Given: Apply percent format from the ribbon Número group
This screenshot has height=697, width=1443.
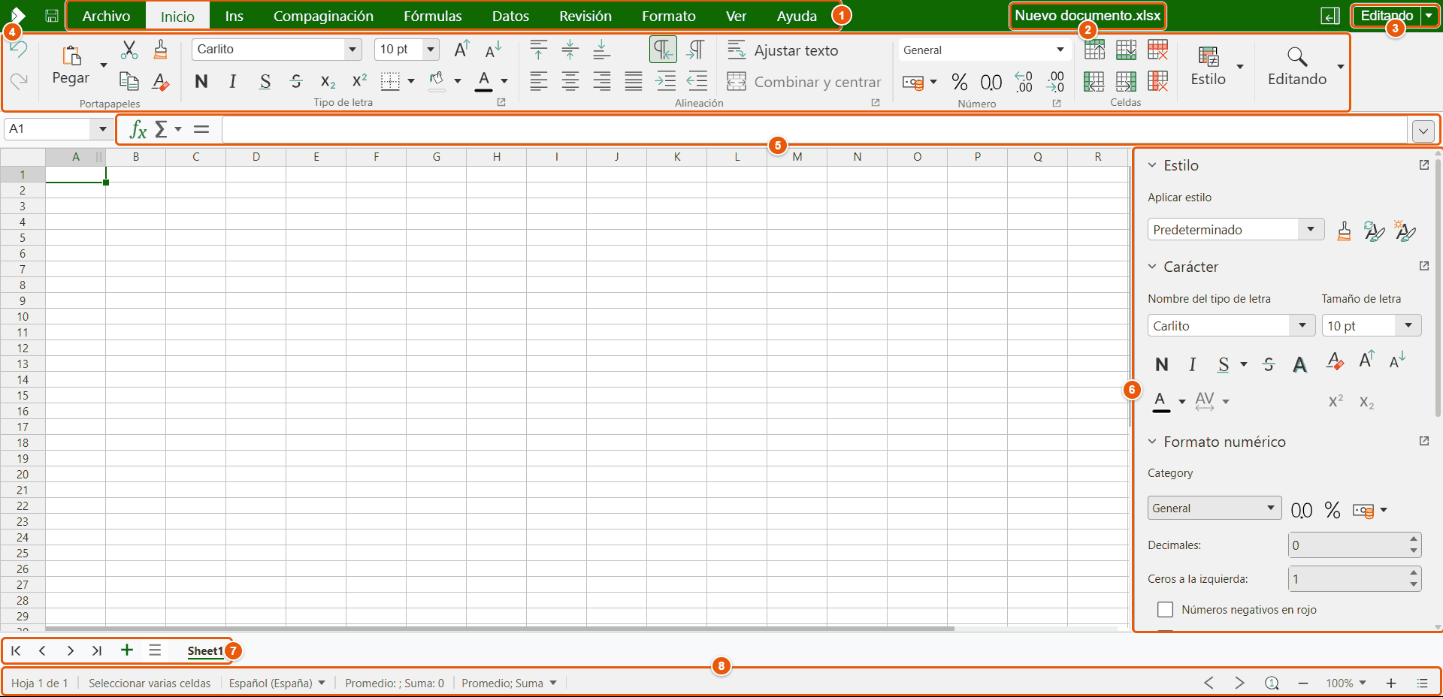Looking at the screenshot, I should tap(959, 82).
